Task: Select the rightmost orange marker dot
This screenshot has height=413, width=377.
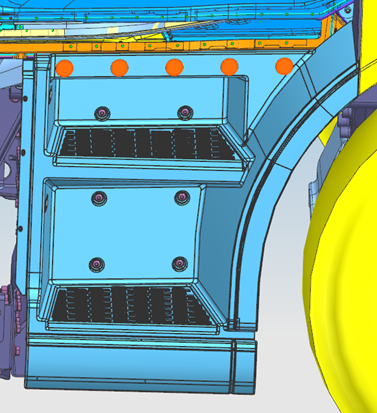Action: [x=284, y=66]
